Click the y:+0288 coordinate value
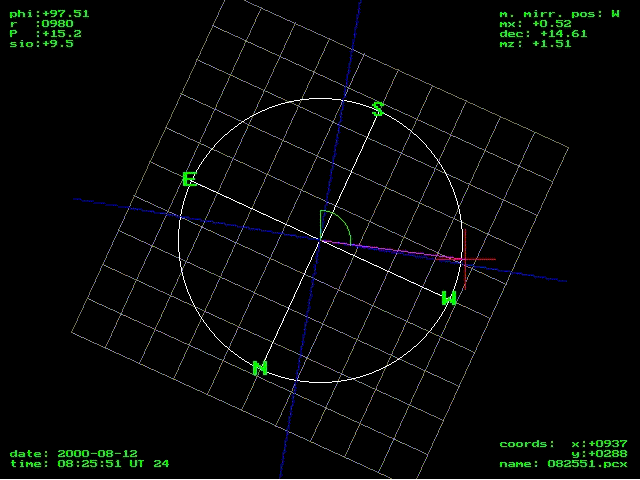The height and width of the screenshot is (480, 640). [600, 454]
